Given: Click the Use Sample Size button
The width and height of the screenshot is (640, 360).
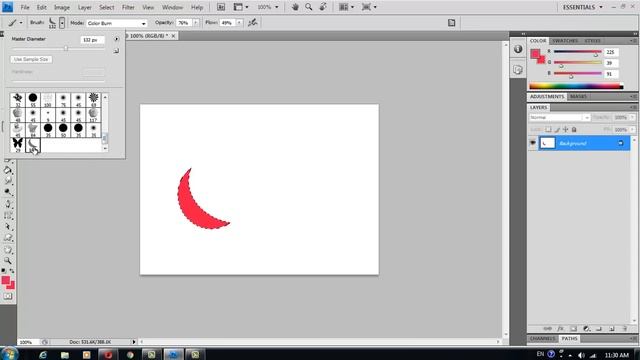Looking at the screenshot, I should click(x=31, y=59).
